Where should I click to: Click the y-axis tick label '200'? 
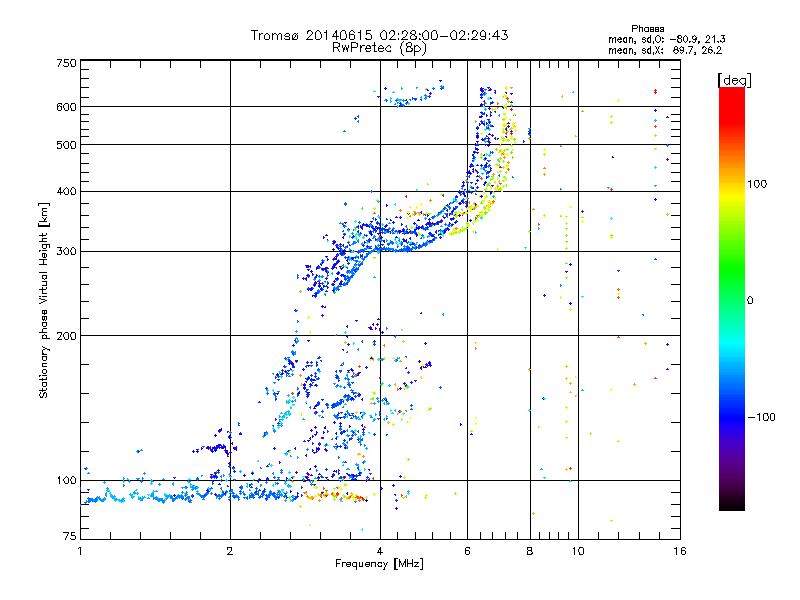tap(66, 336)
